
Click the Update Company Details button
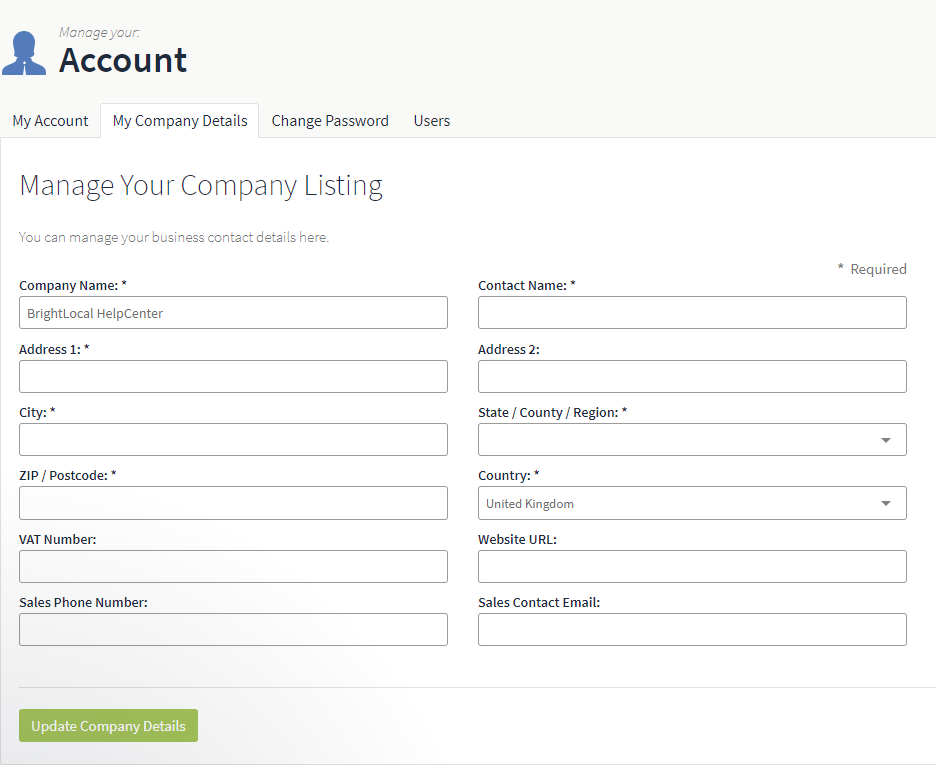click(x=108, y=726)
